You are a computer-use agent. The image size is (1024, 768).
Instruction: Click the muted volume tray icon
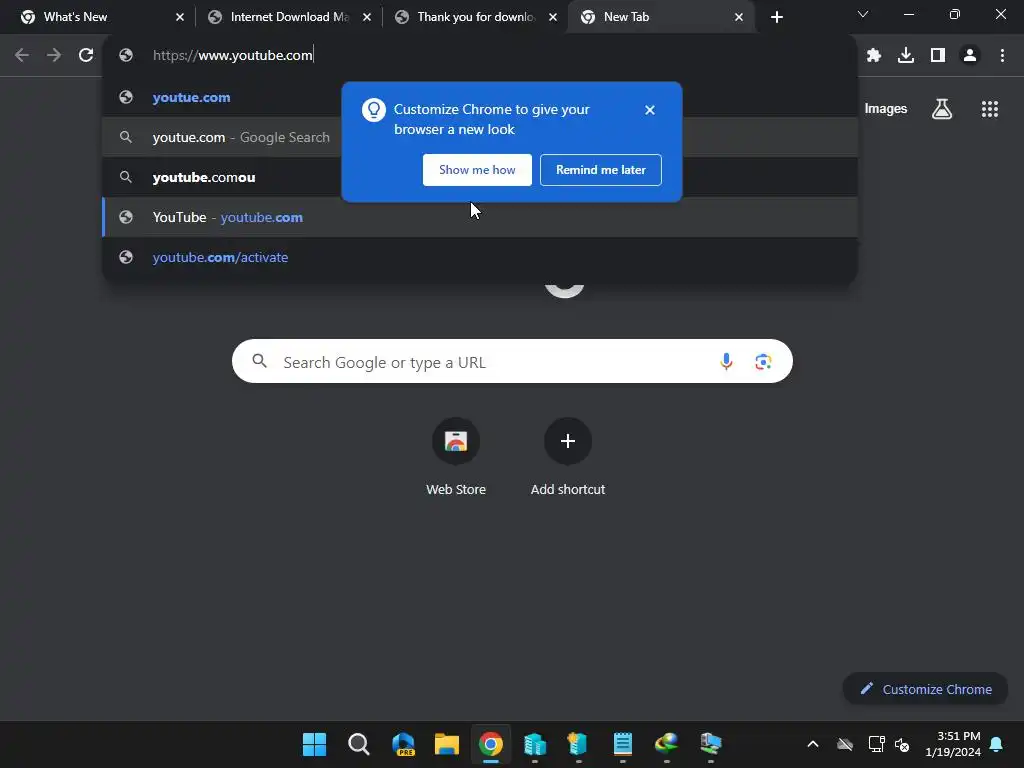[902, 744]
